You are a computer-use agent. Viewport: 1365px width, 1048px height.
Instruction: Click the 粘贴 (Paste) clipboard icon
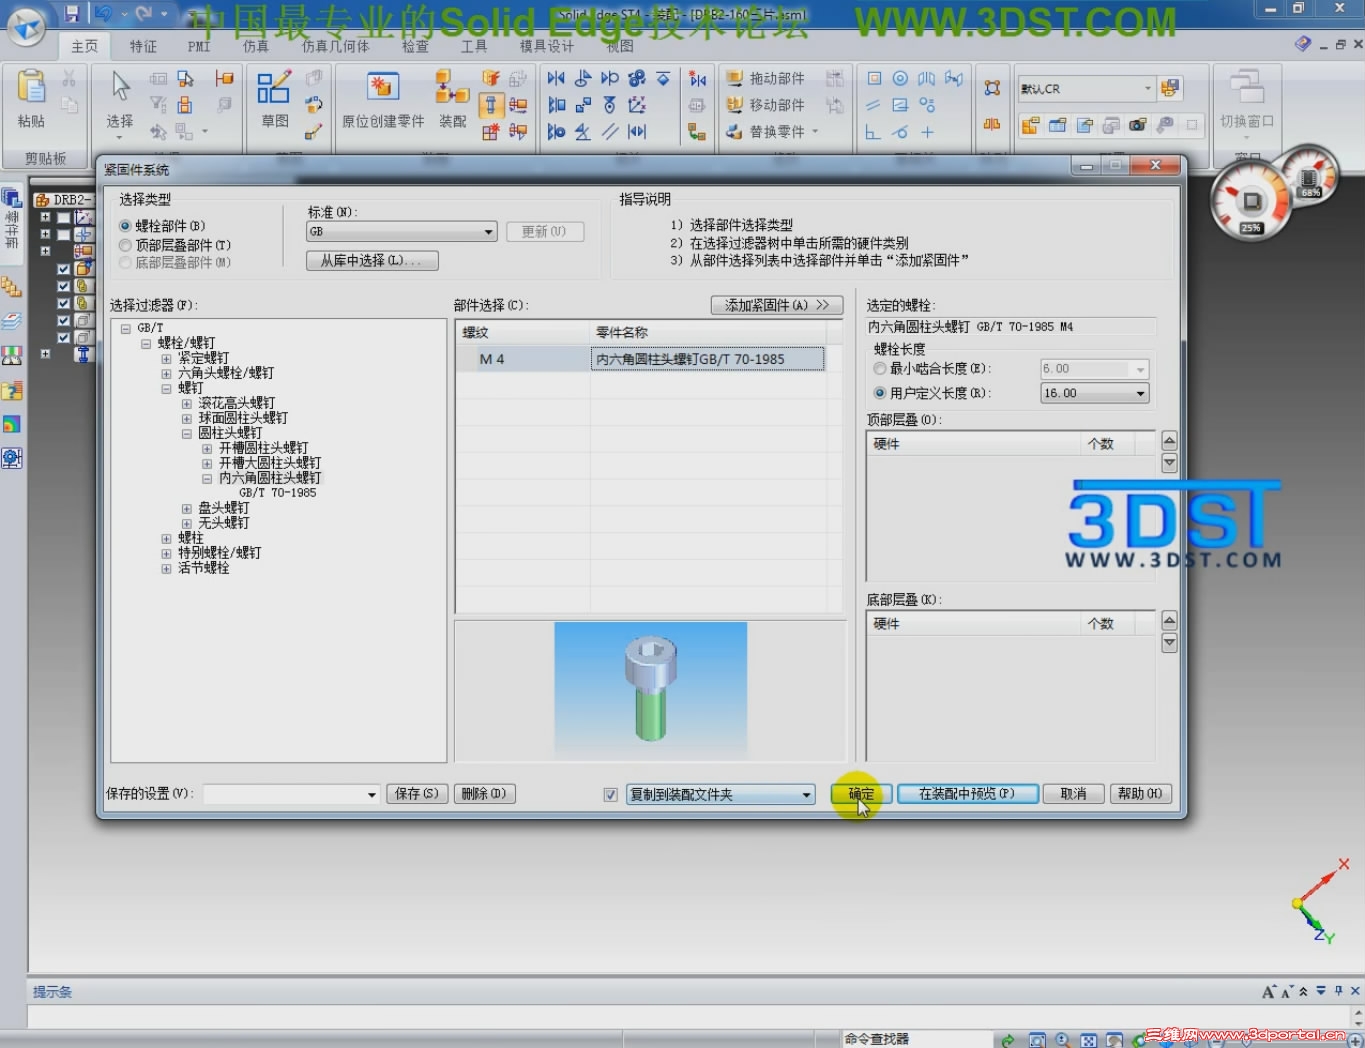pyautogui.click(x=31, y=88)
